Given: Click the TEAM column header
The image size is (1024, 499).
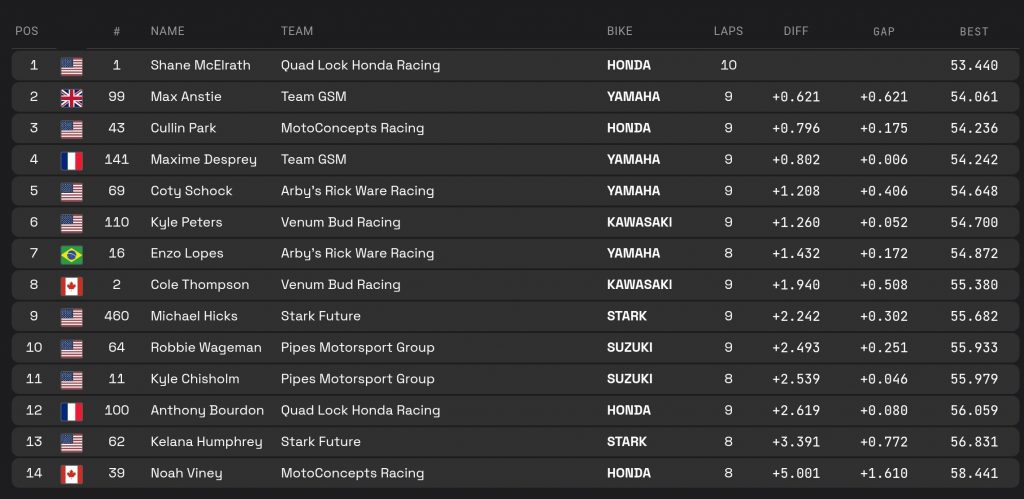Looking at the screenshot, I should coord(298,31).
